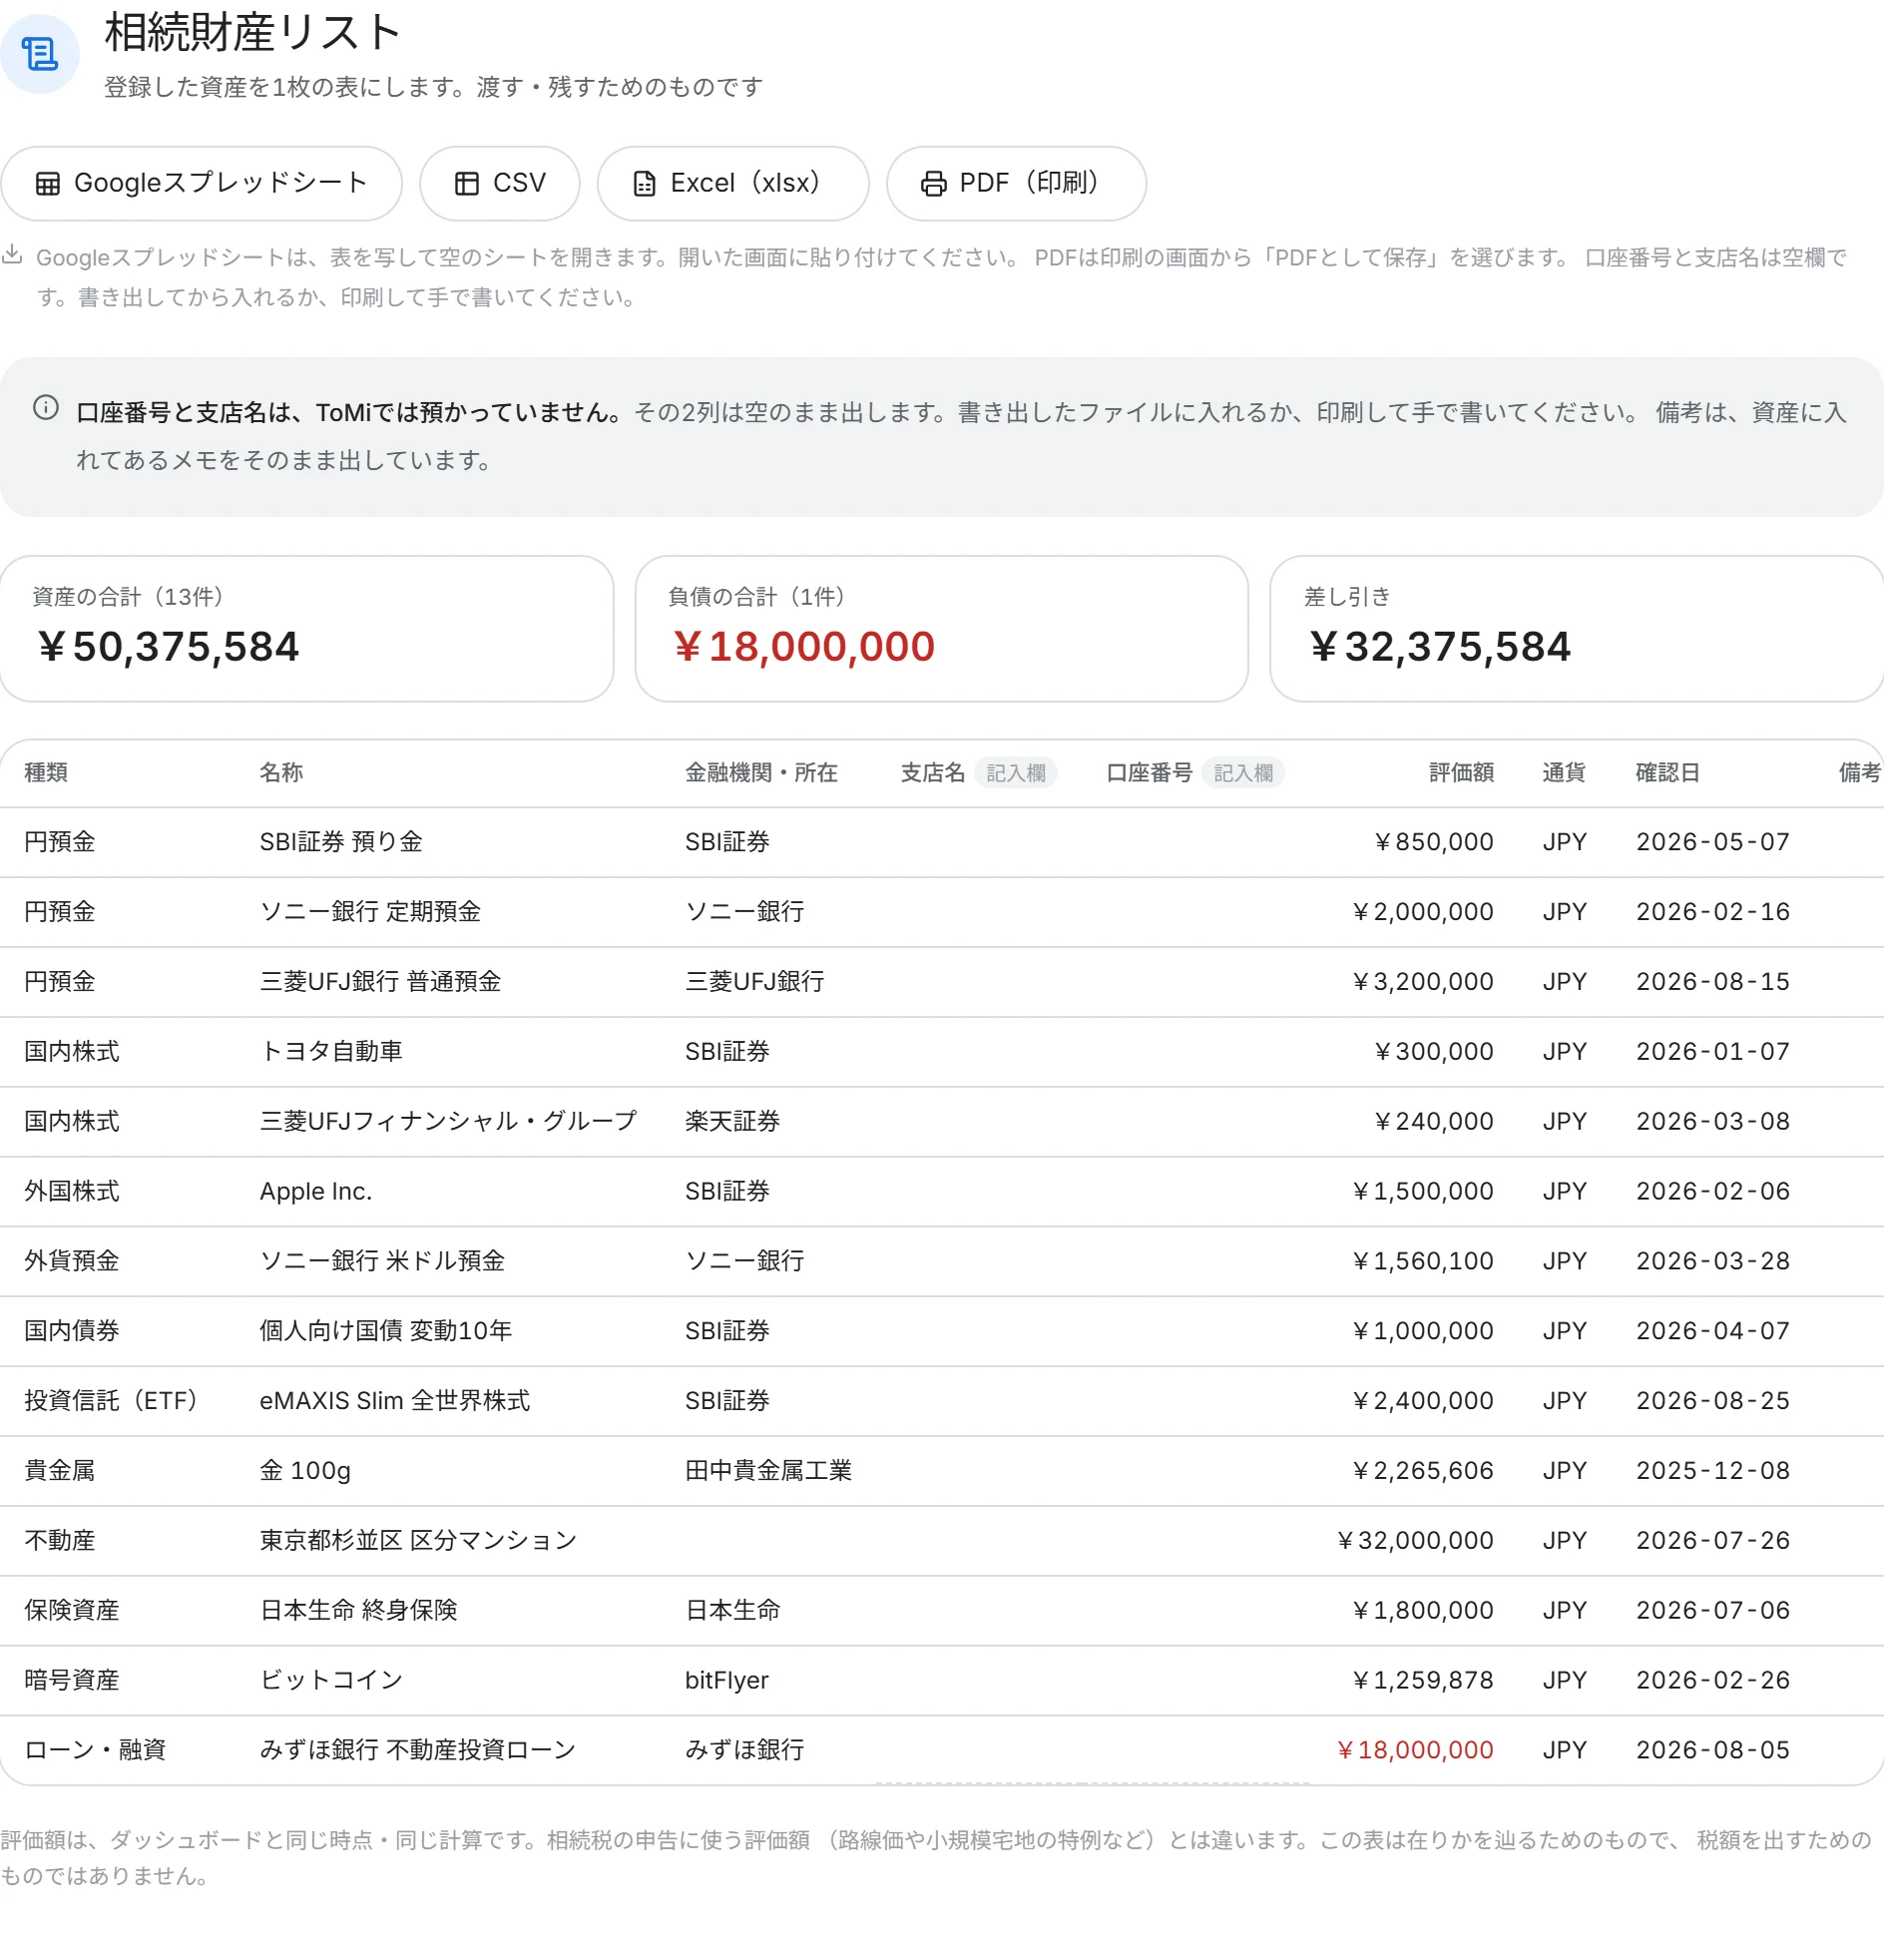The height and width of the screenshot is (1960, 1884).
Task: Click the 名称 column header
Action: click(281, 773)
